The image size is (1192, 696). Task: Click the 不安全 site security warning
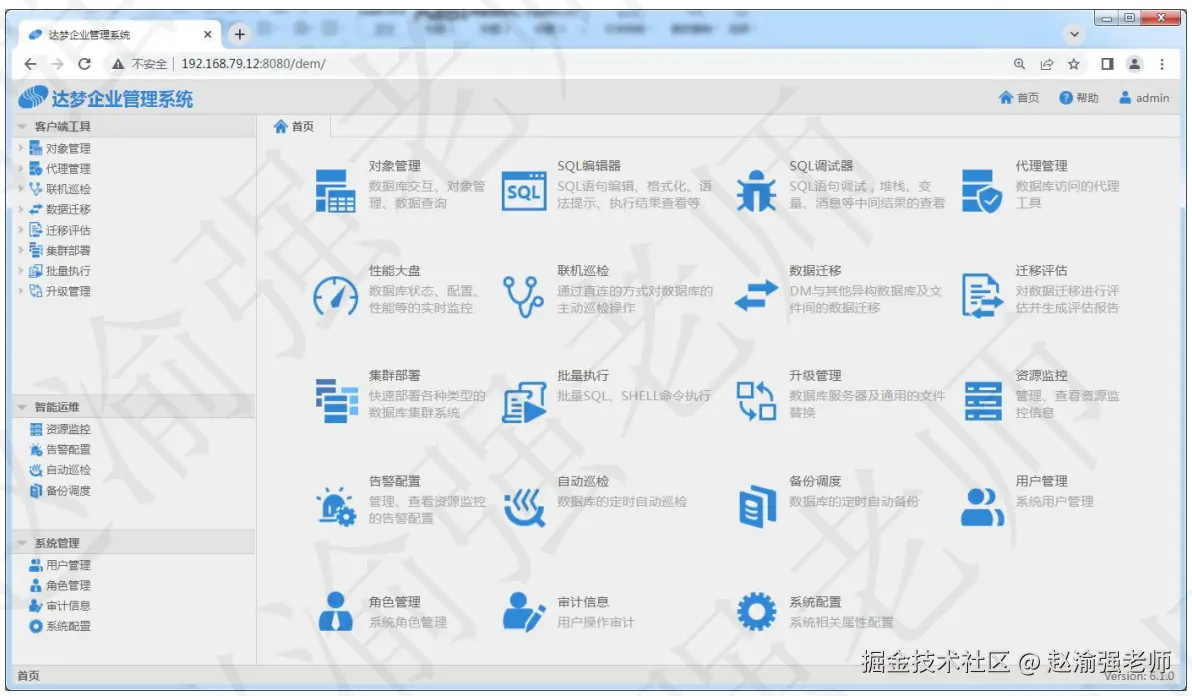[139, 64]
